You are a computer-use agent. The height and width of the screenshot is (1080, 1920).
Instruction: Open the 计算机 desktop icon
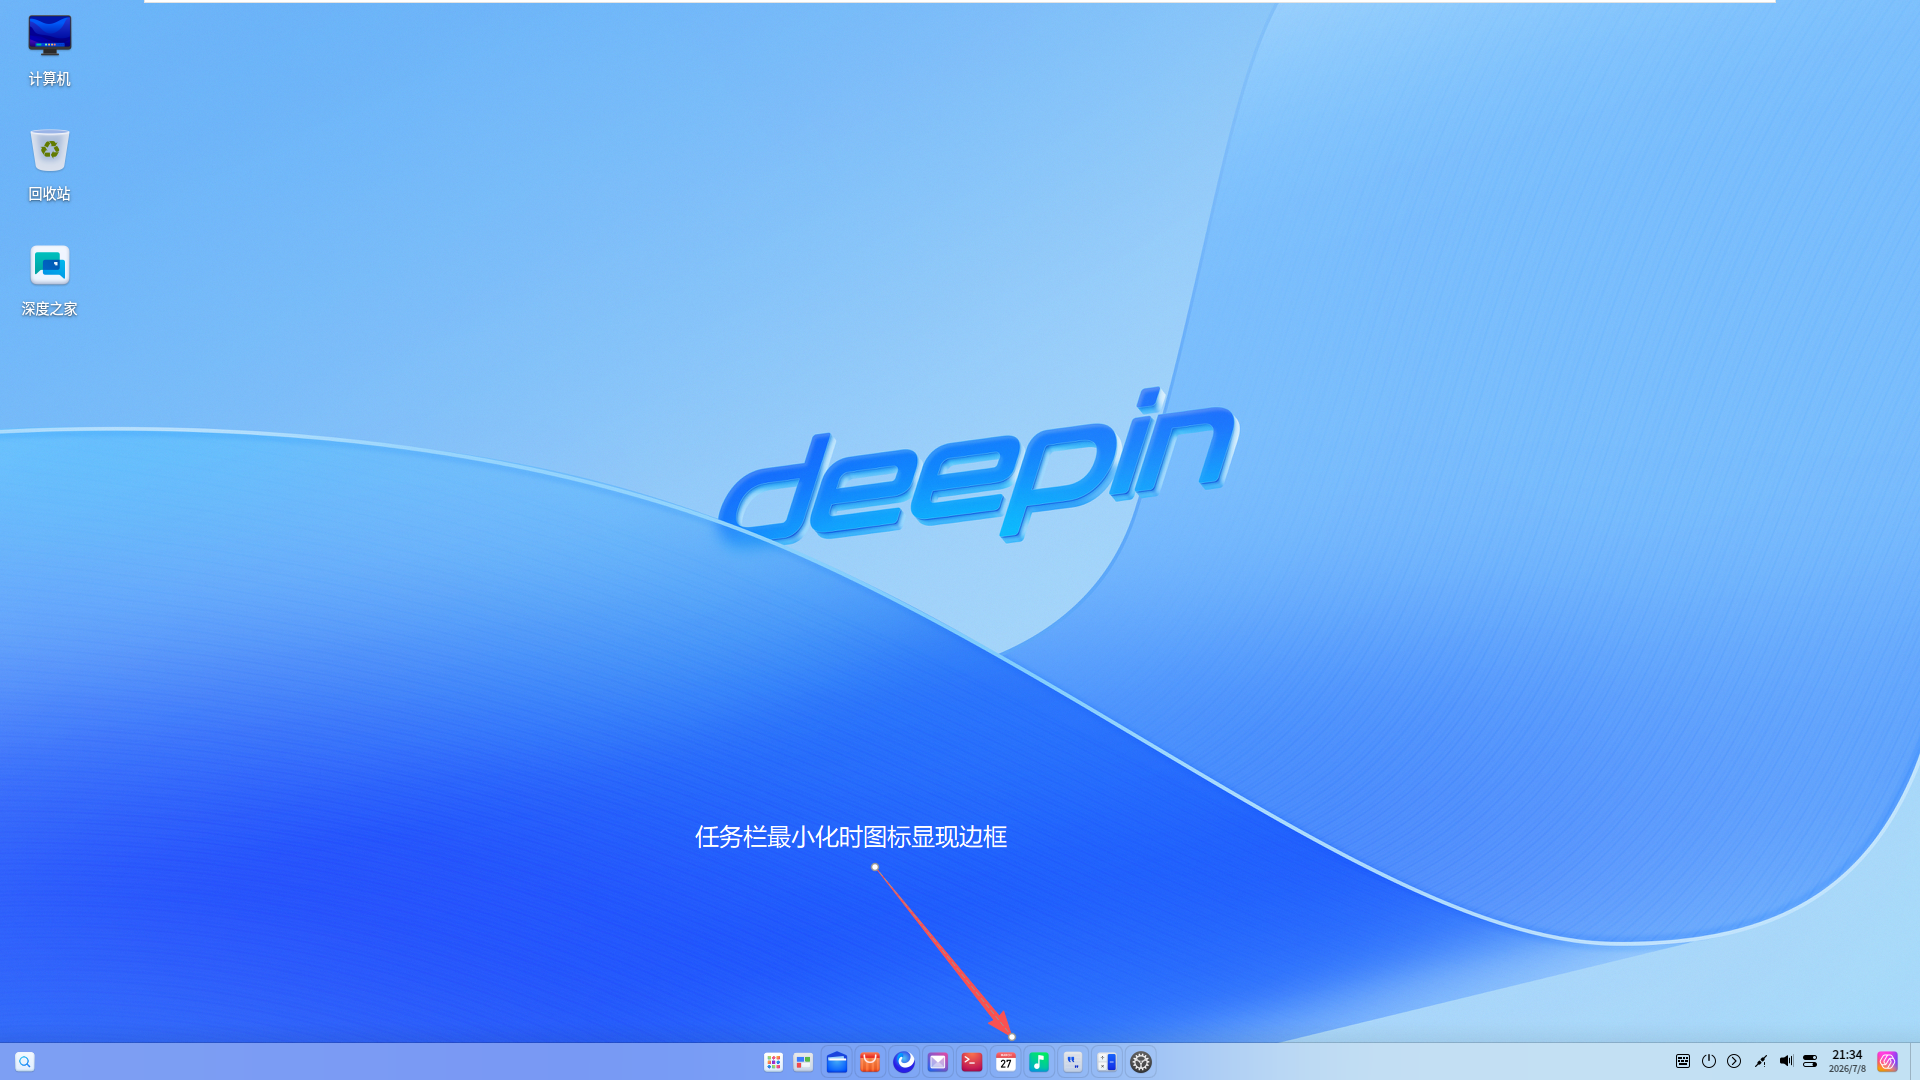point(49,50)
